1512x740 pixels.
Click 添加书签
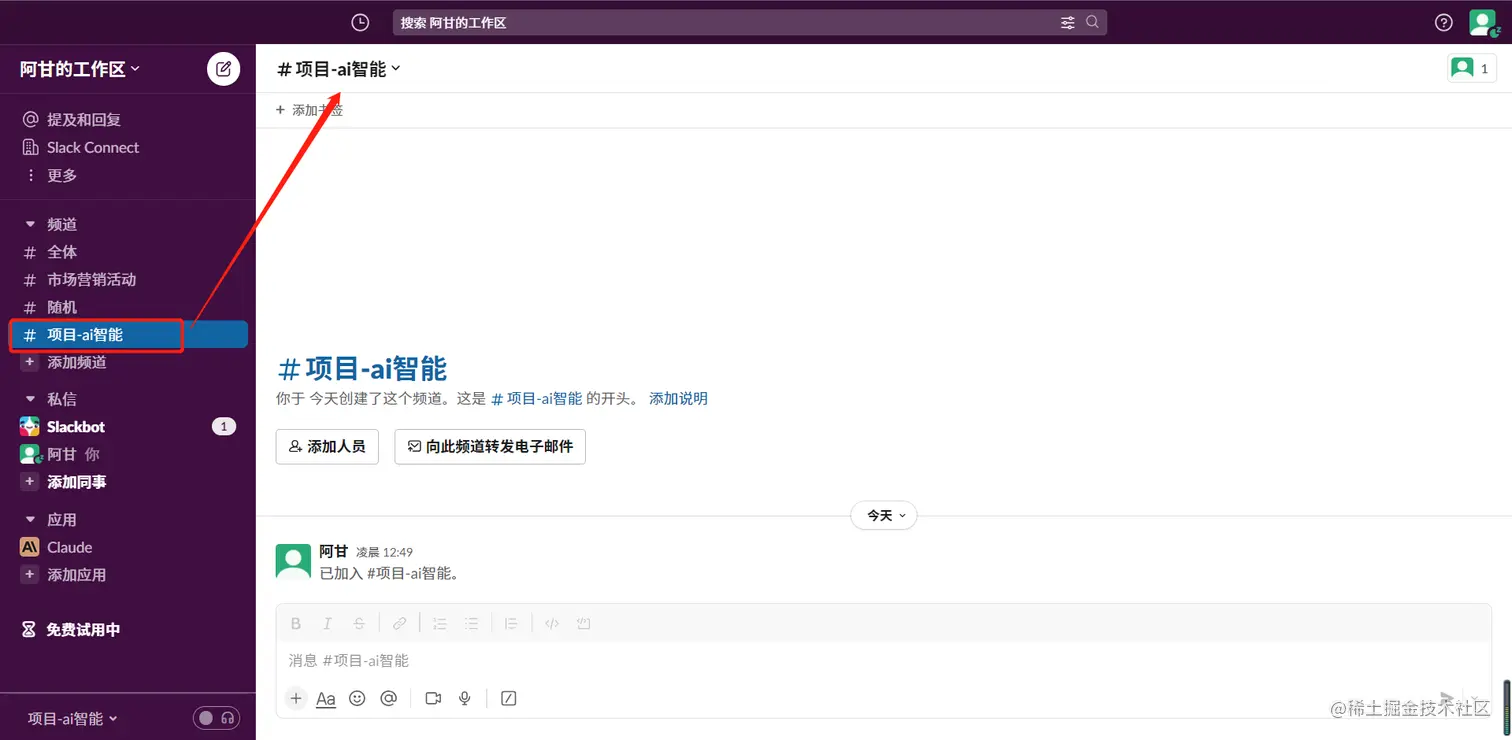pos(310,110)
